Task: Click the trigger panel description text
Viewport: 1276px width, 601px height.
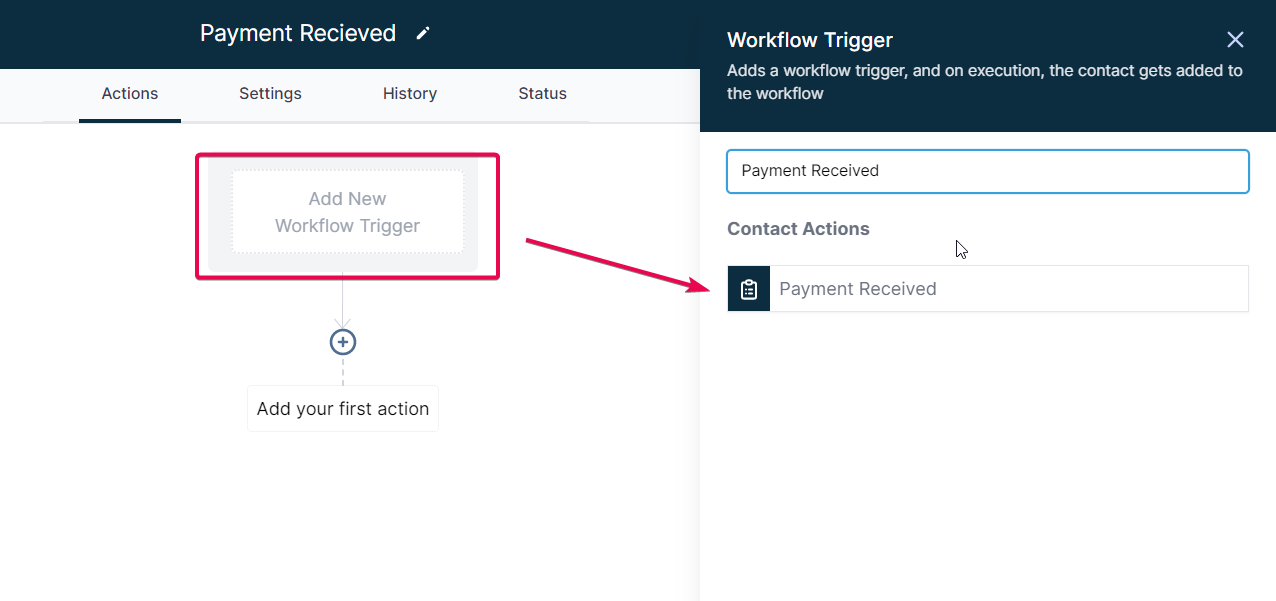Action: [x=984, y=82]
